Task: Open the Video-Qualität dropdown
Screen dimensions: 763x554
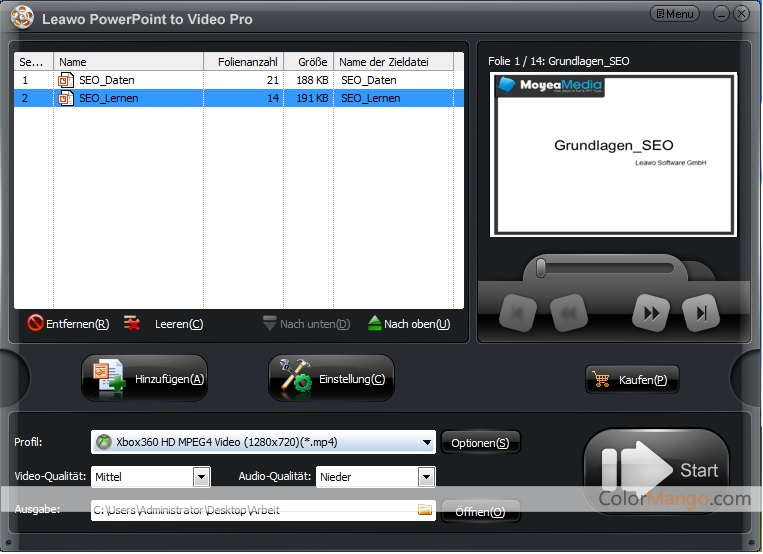Action: (x=201, y=477)
